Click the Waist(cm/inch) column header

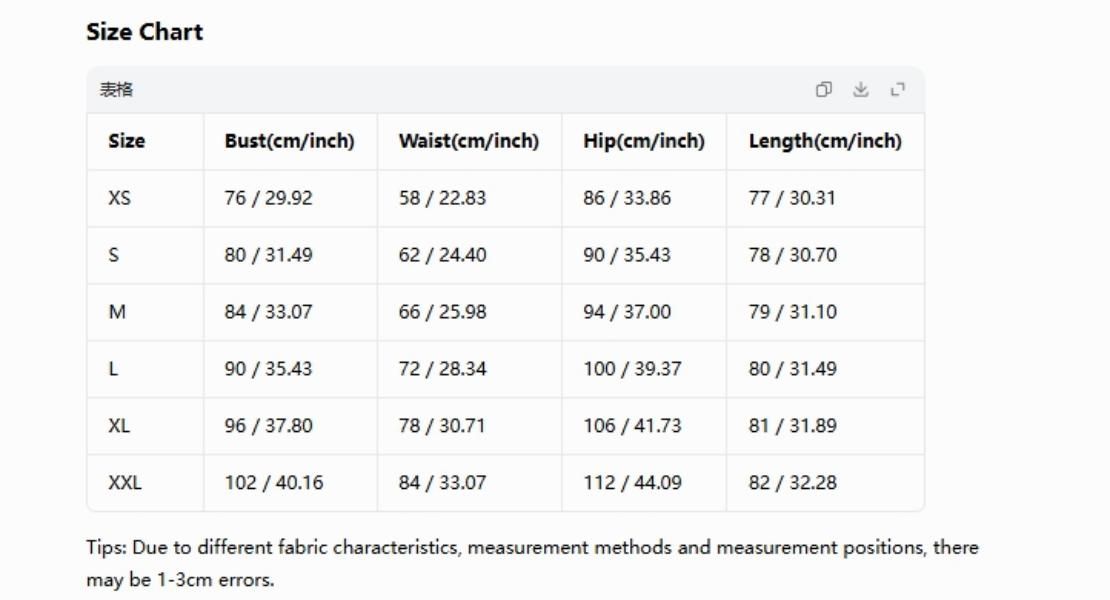[469, 141]
